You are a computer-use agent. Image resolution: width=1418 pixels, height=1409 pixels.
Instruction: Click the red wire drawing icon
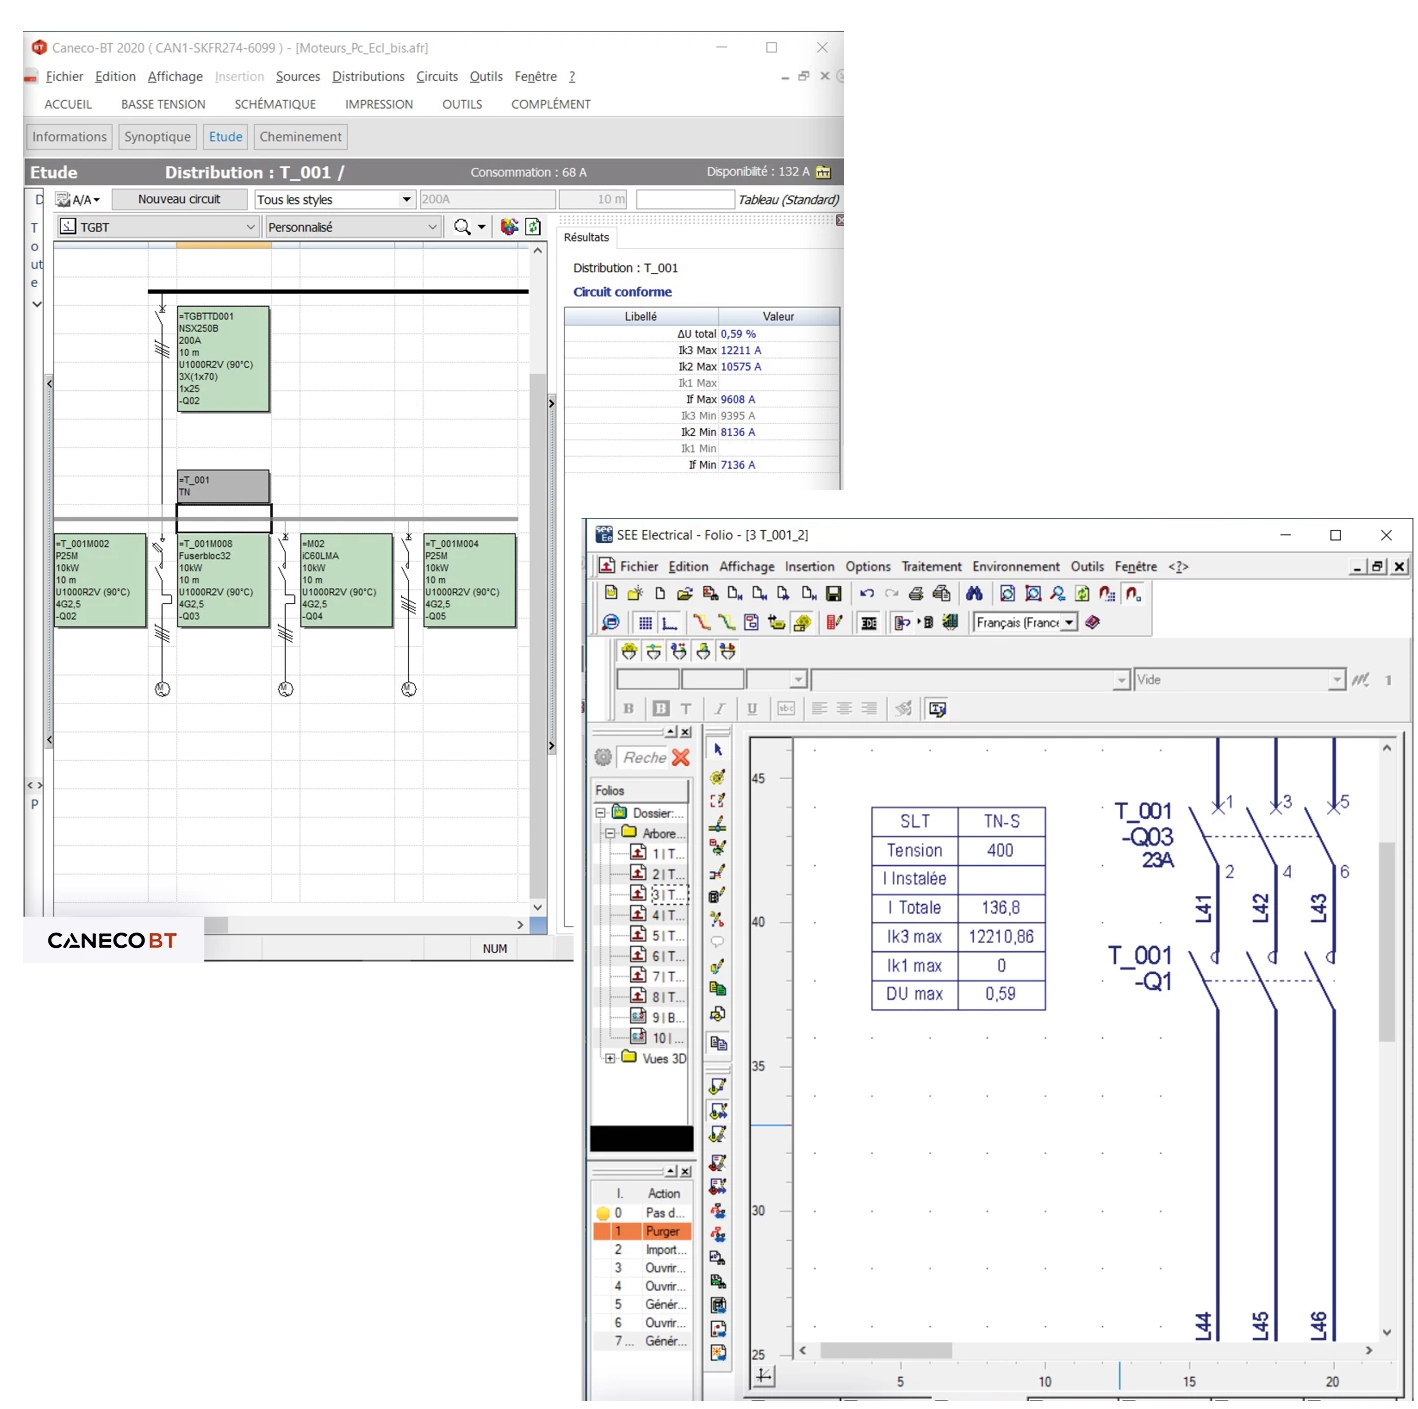pyautogui.click(x=701, y=623)
